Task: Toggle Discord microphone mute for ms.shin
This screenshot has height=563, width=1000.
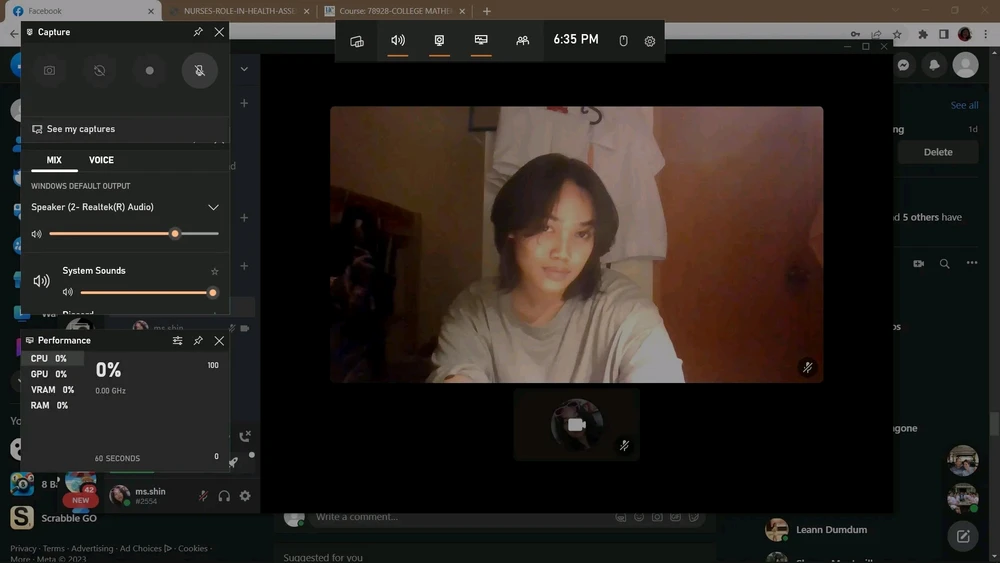Action: click(203, 496)
